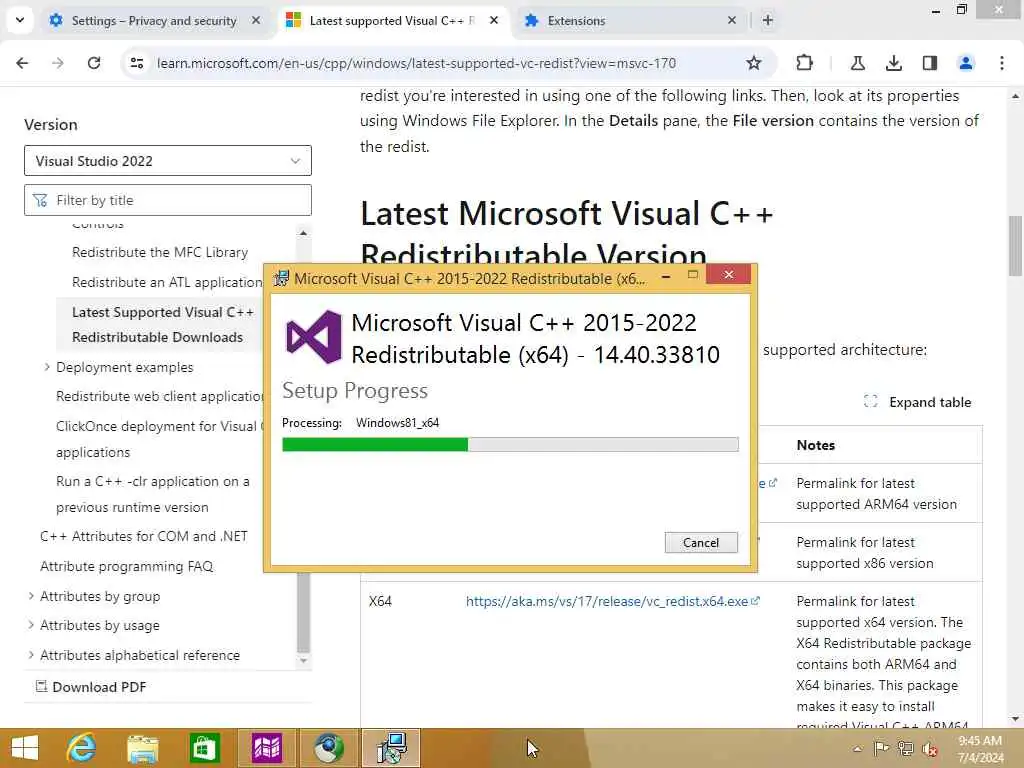Click the page vertical scrollbar thumb
The height and width of the screenshot is (768, 1024).
click(x=1015, y=246)
